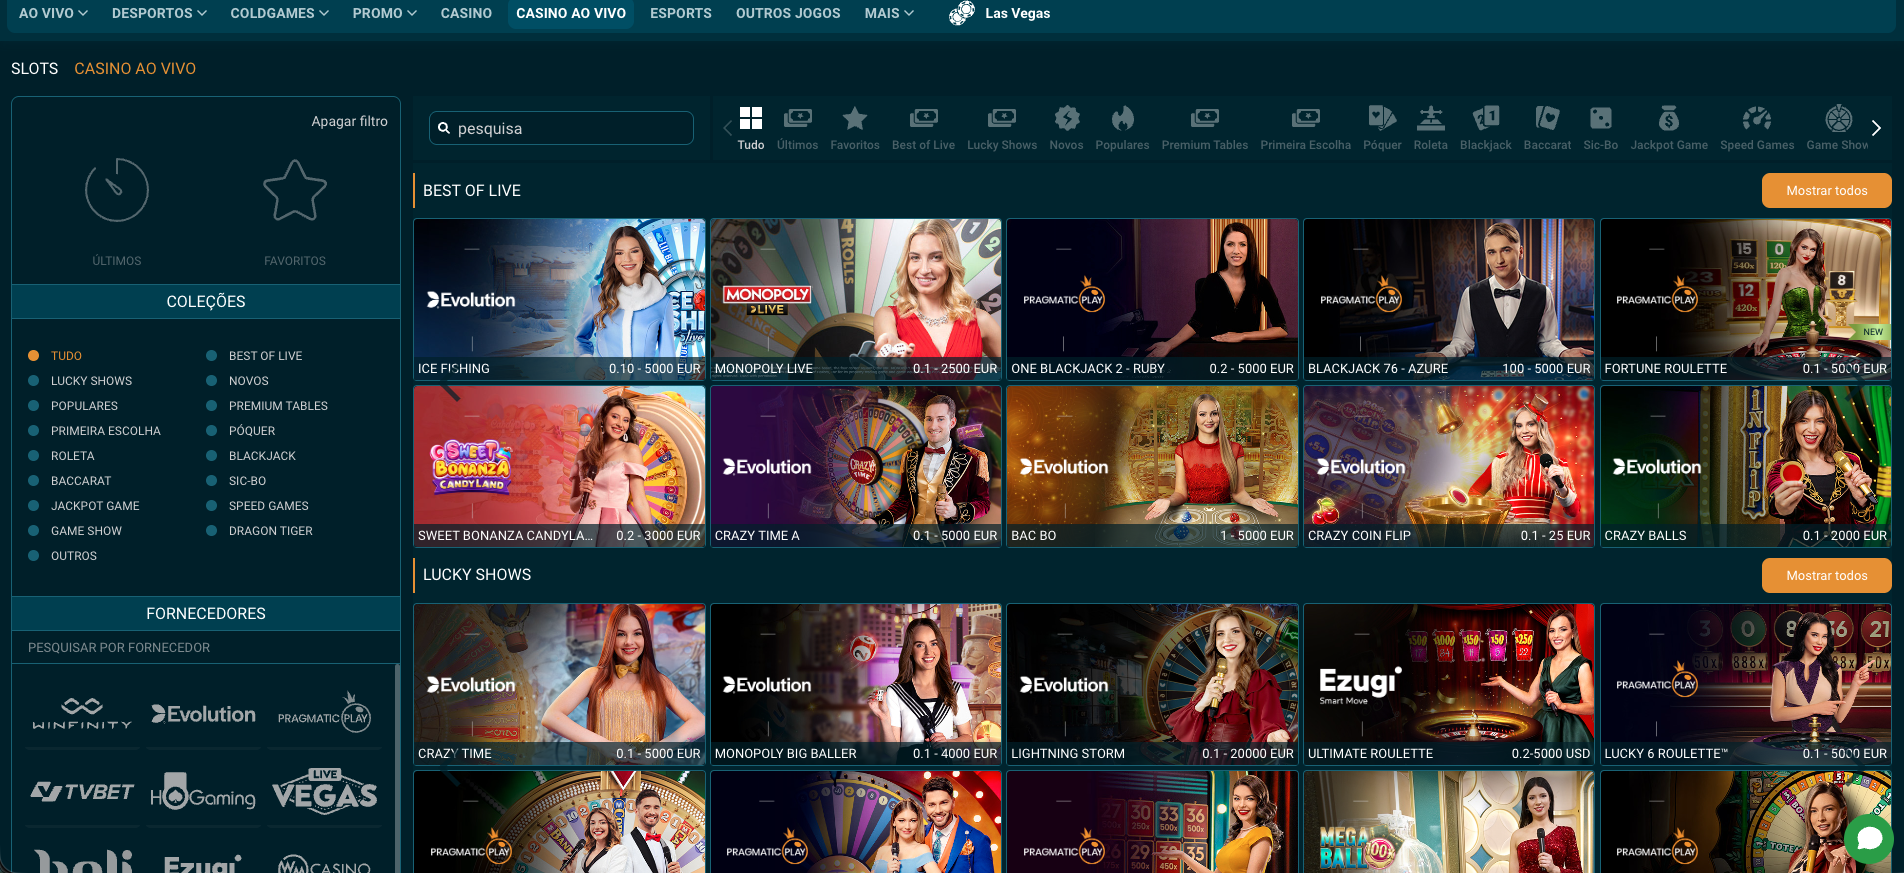Click Mostrar todos for Best of Live
The width and height of the screenshot is (1904, 873).
1826,191
